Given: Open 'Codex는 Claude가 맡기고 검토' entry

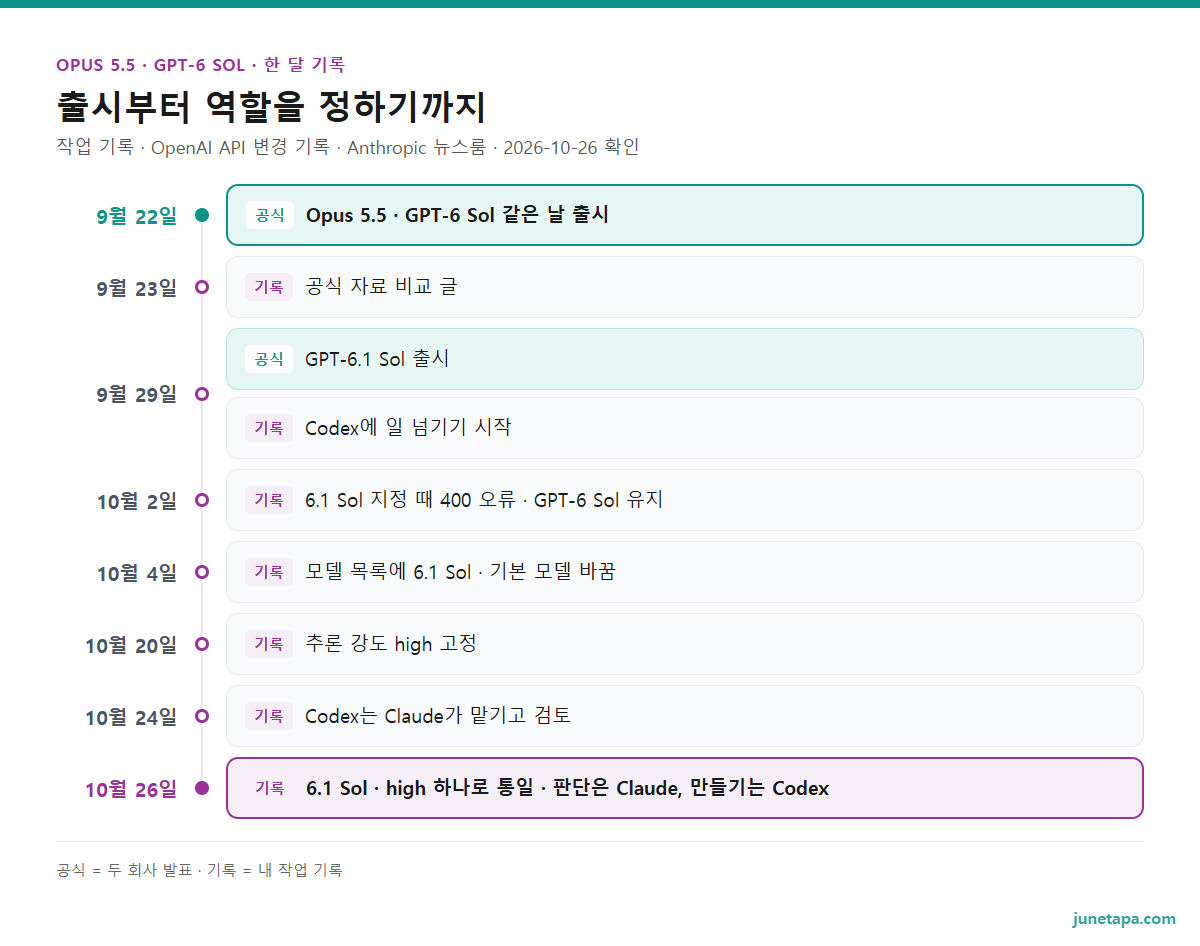Looking at the screenshot, I should (x=685, y=716).
